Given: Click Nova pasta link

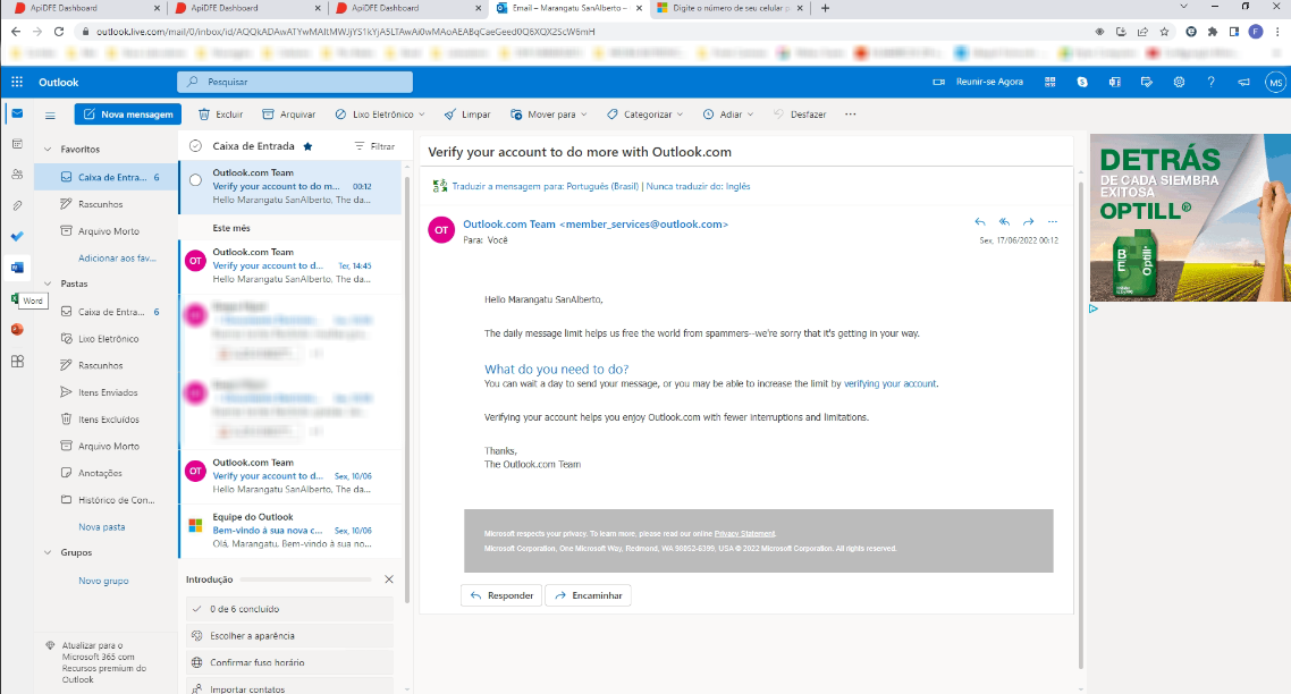Looking at the screenshot, I should [x=102, y=526].
